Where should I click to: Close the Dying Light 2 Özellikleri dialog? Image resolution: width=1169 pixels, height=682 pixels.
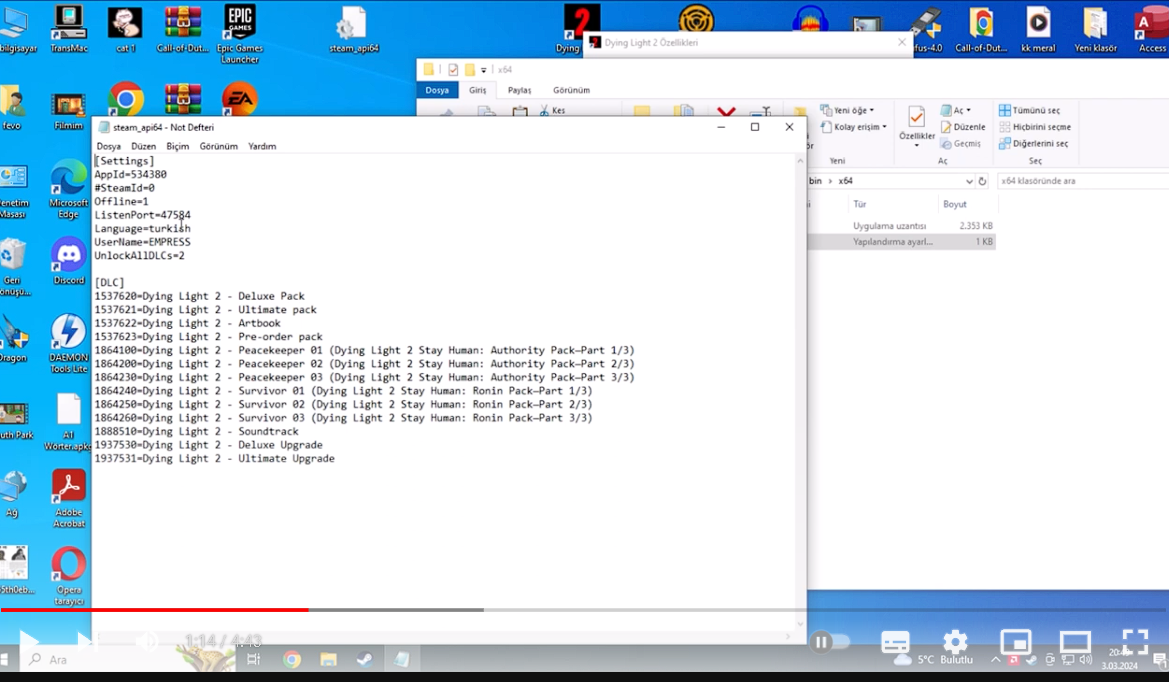(x=902, y=42)
